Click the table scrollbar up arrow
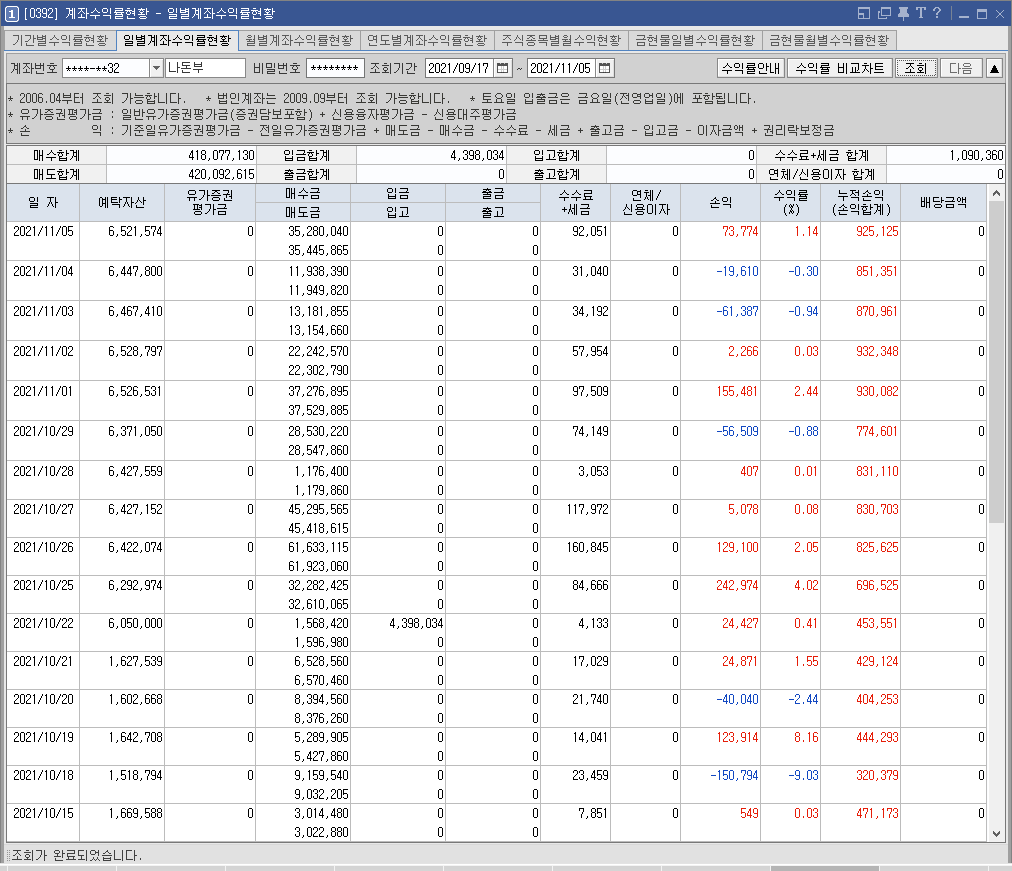 coord(996,193)
